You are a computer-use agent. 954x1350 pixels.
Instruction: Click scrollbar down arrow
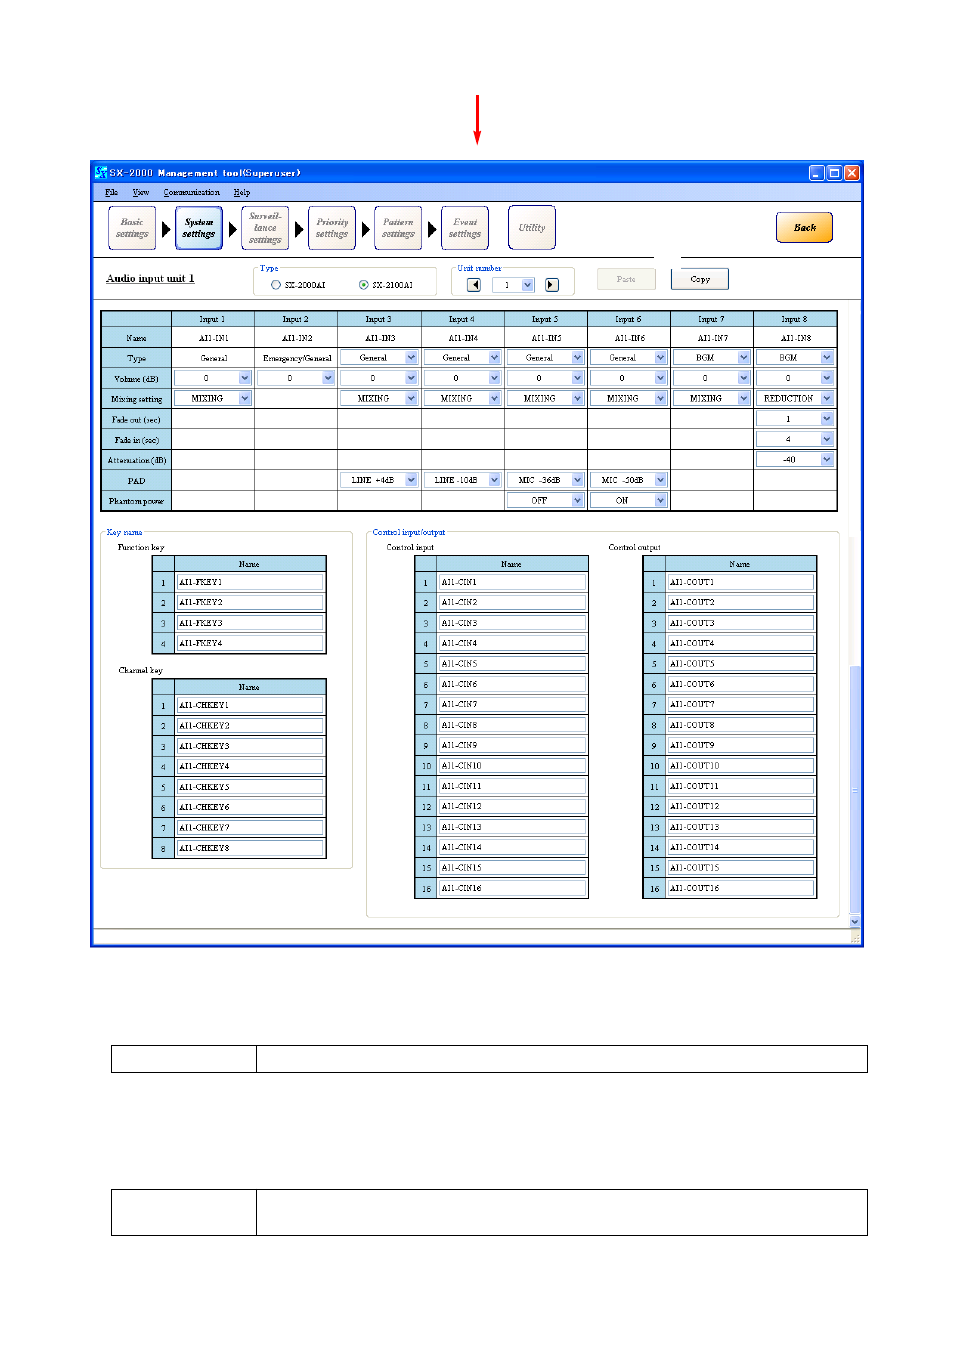pos(855,921)
